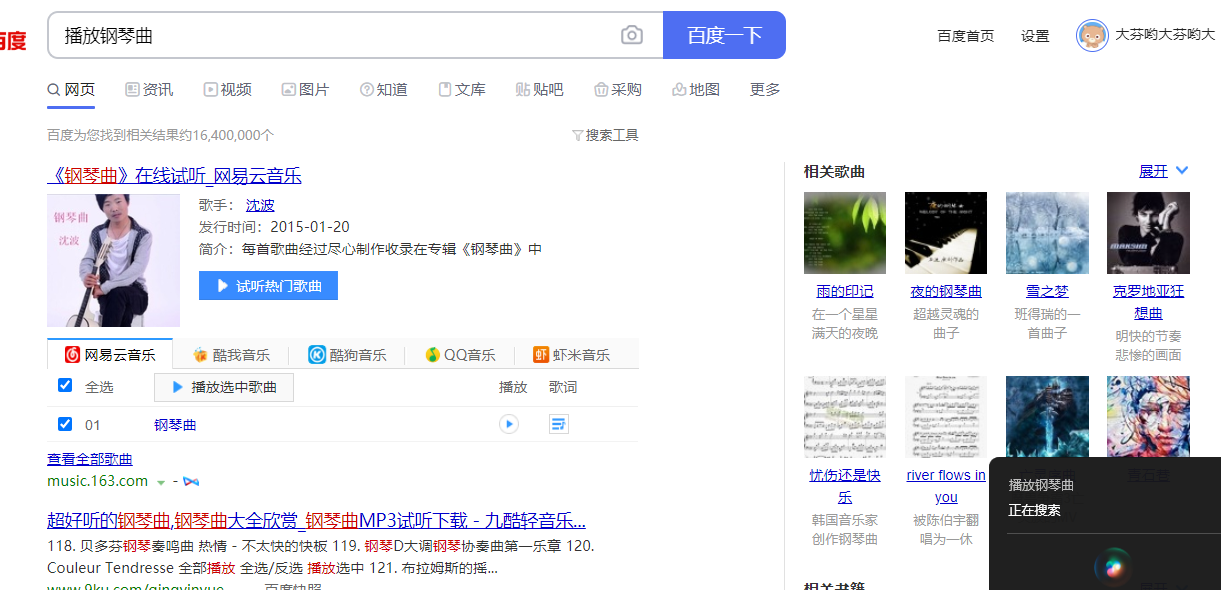The height and width of the screenshot is (590, 1221).
Task: Click the 百度一下 search button
Action: [x=724, y=35]
